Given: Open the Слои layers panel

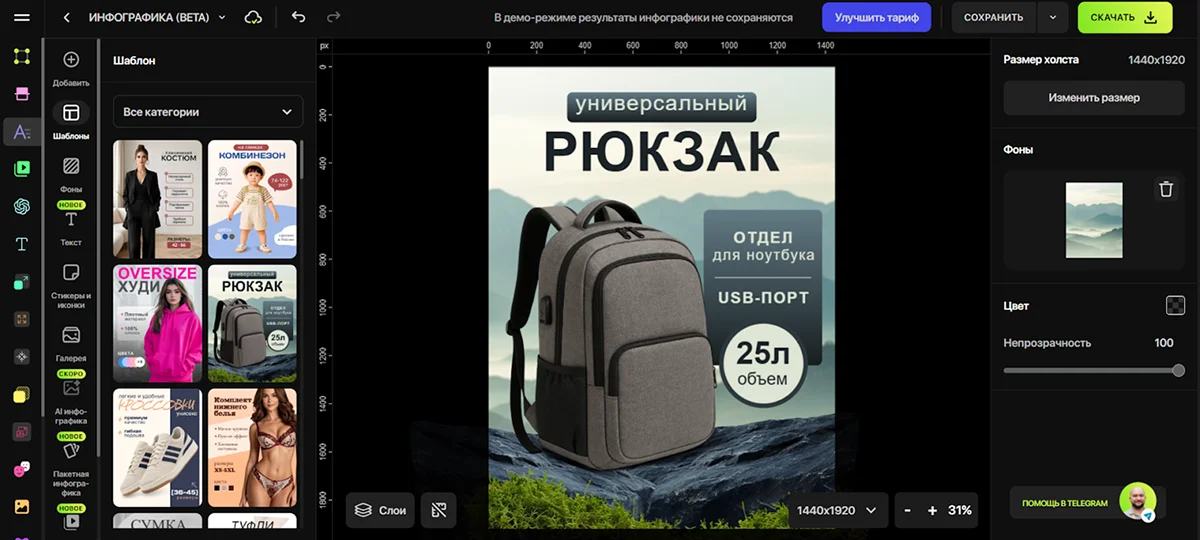Looking at the screenshot, I should pyautogui.click(x=380, y=510).
